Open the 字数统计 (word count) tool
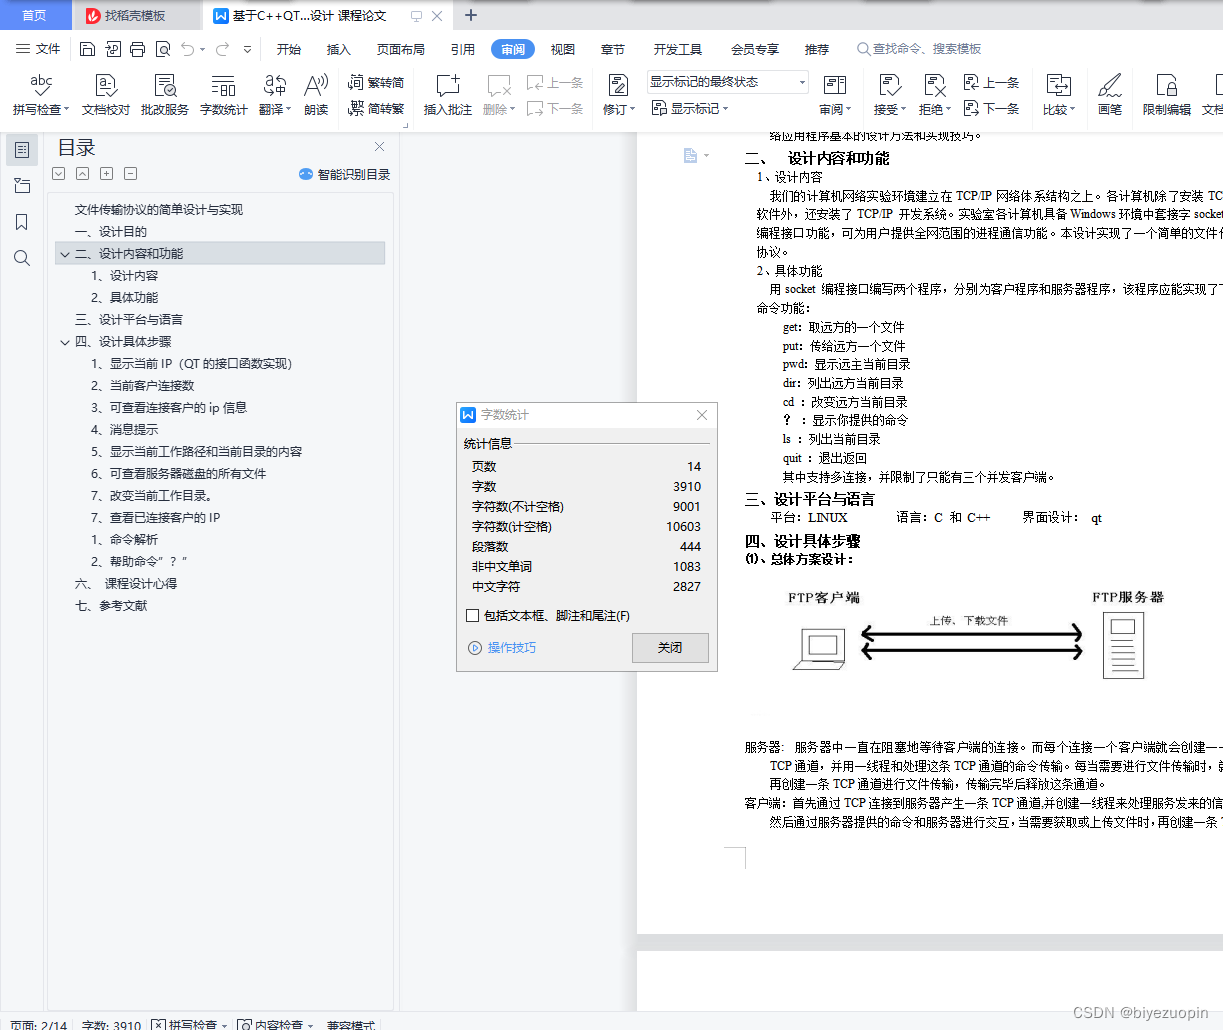Viewport: 1223px width, 1030px height. (223, 90)
